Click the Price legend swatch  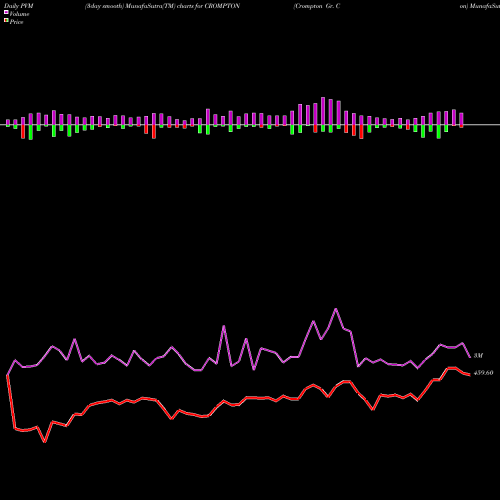pyautogui.click(x=6, y=20)
